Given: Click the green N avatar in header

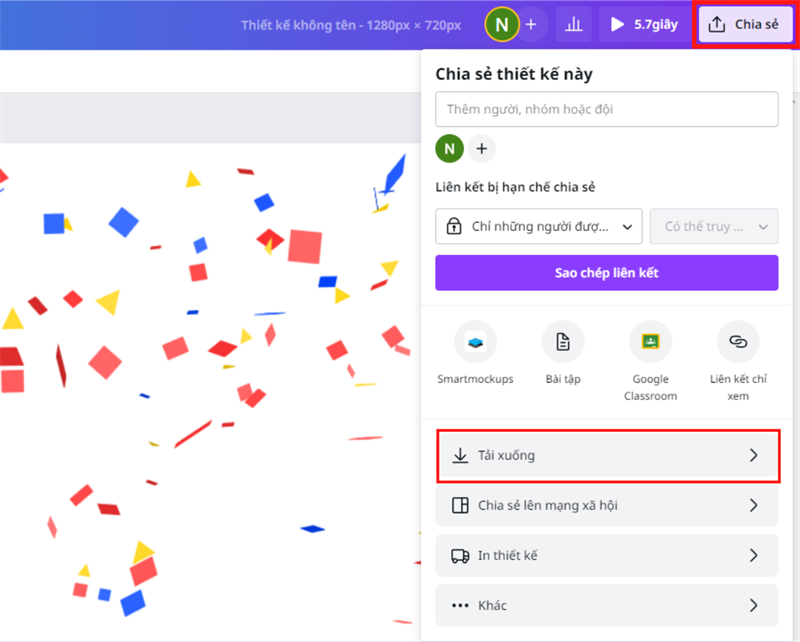Looking at the screenshot, I should point(501,24).
